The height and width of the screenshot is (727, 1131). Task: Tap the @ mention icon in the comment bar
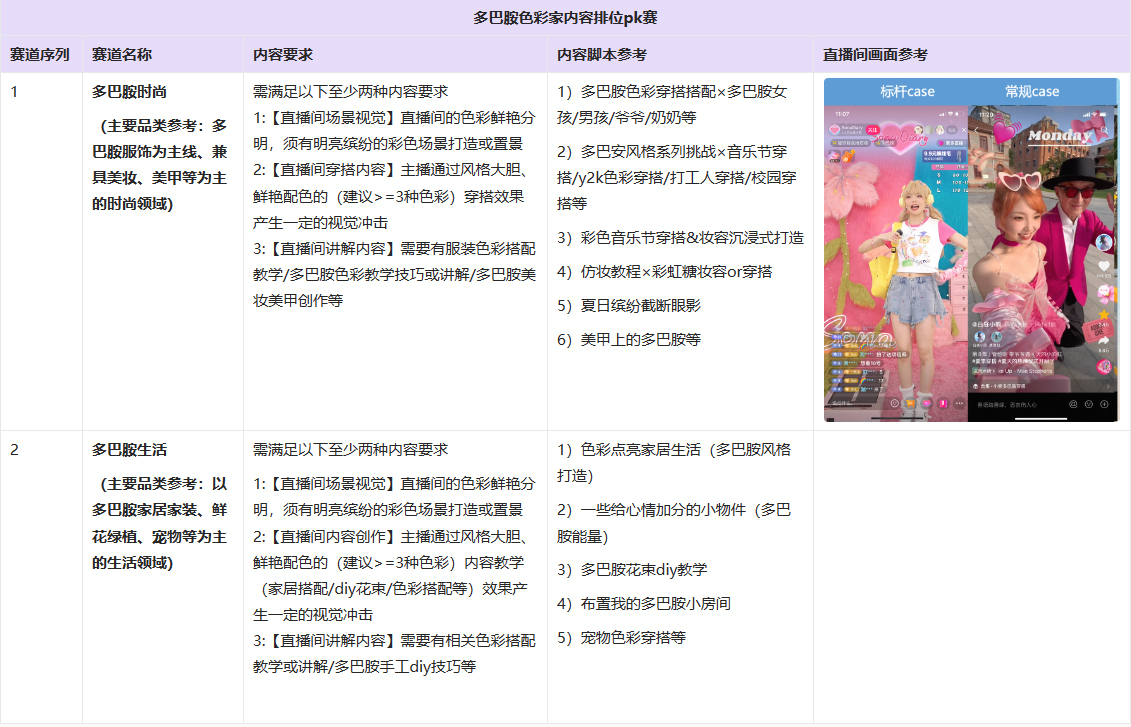click(x=1075, y=404)
